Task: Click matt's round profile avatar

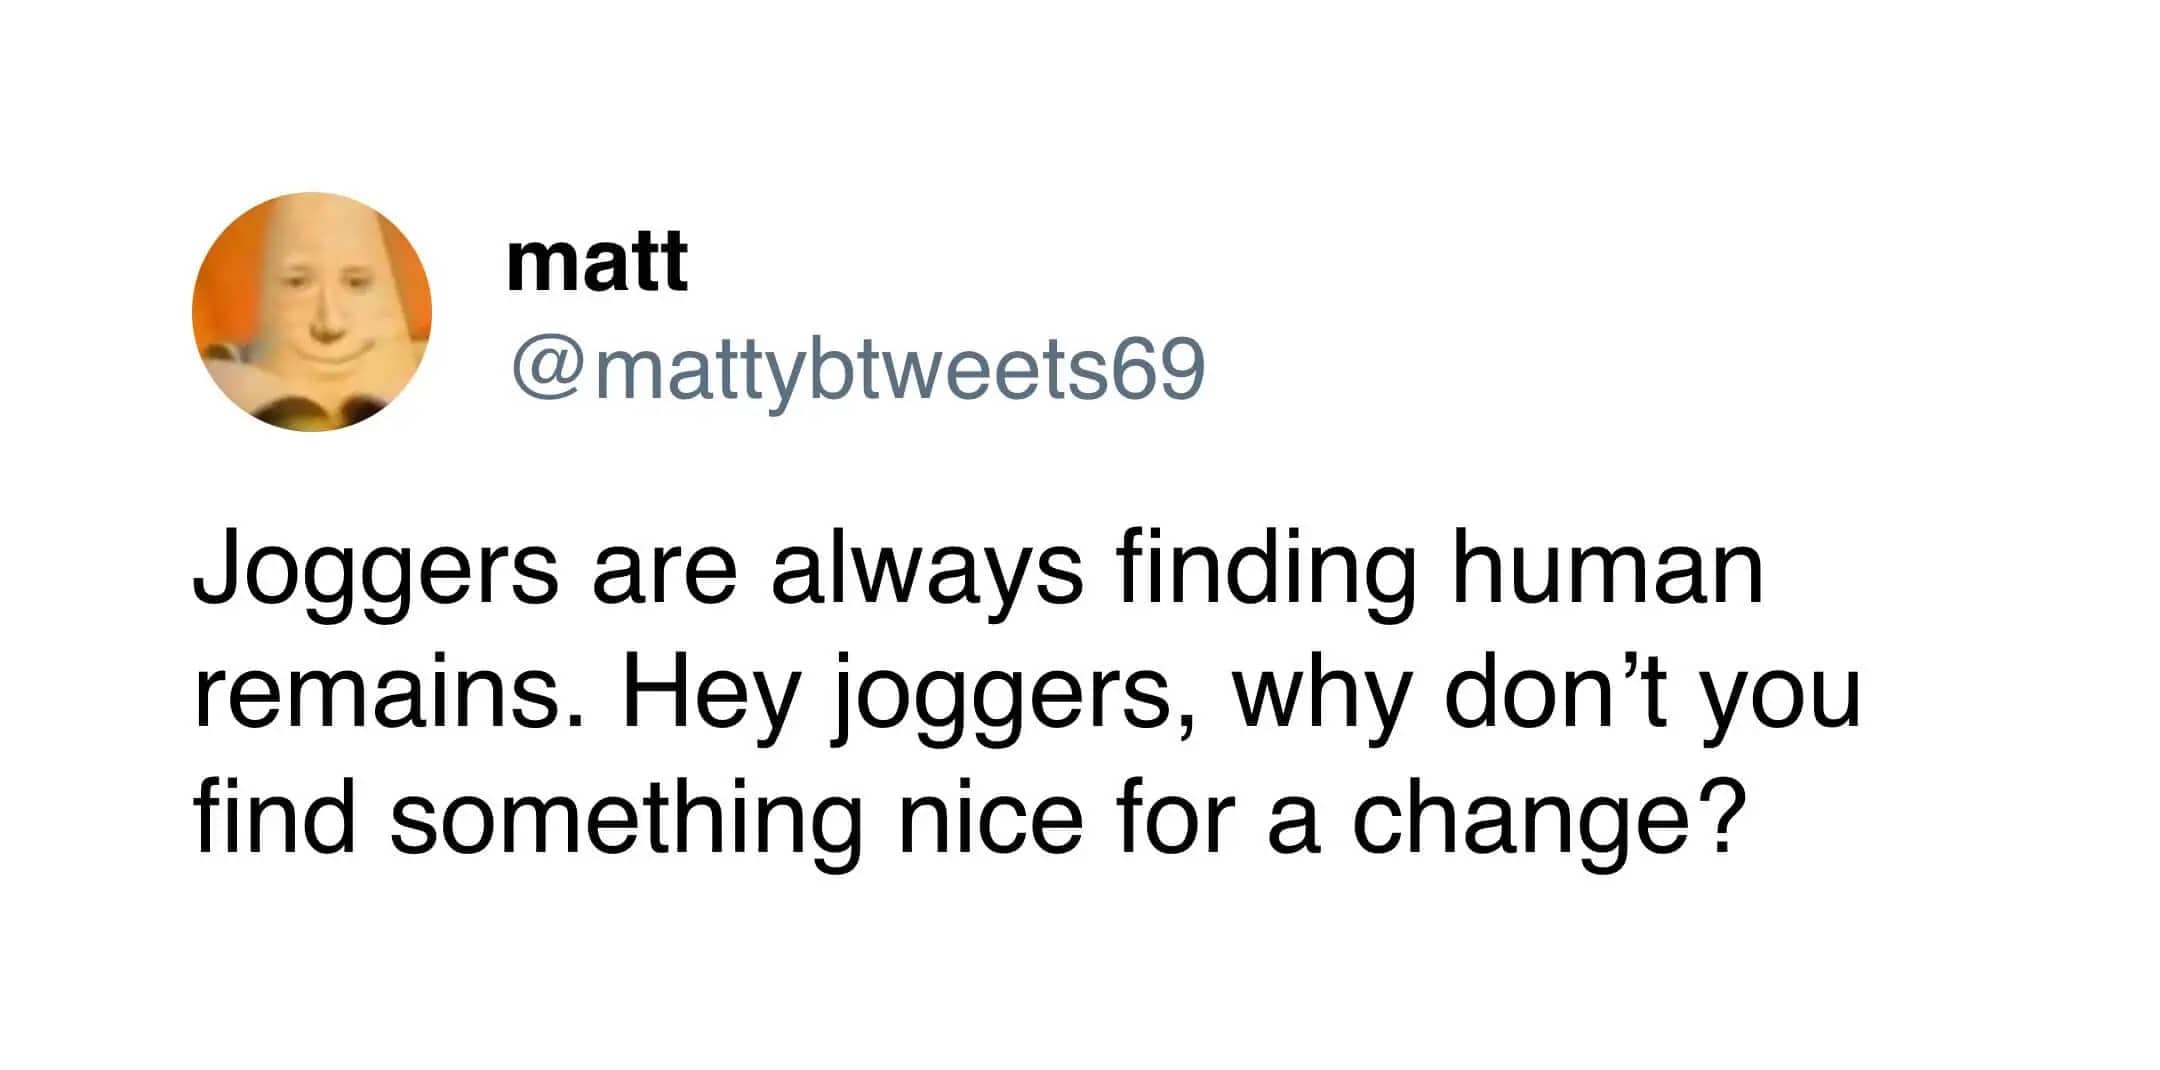Action: pos(311,312)
